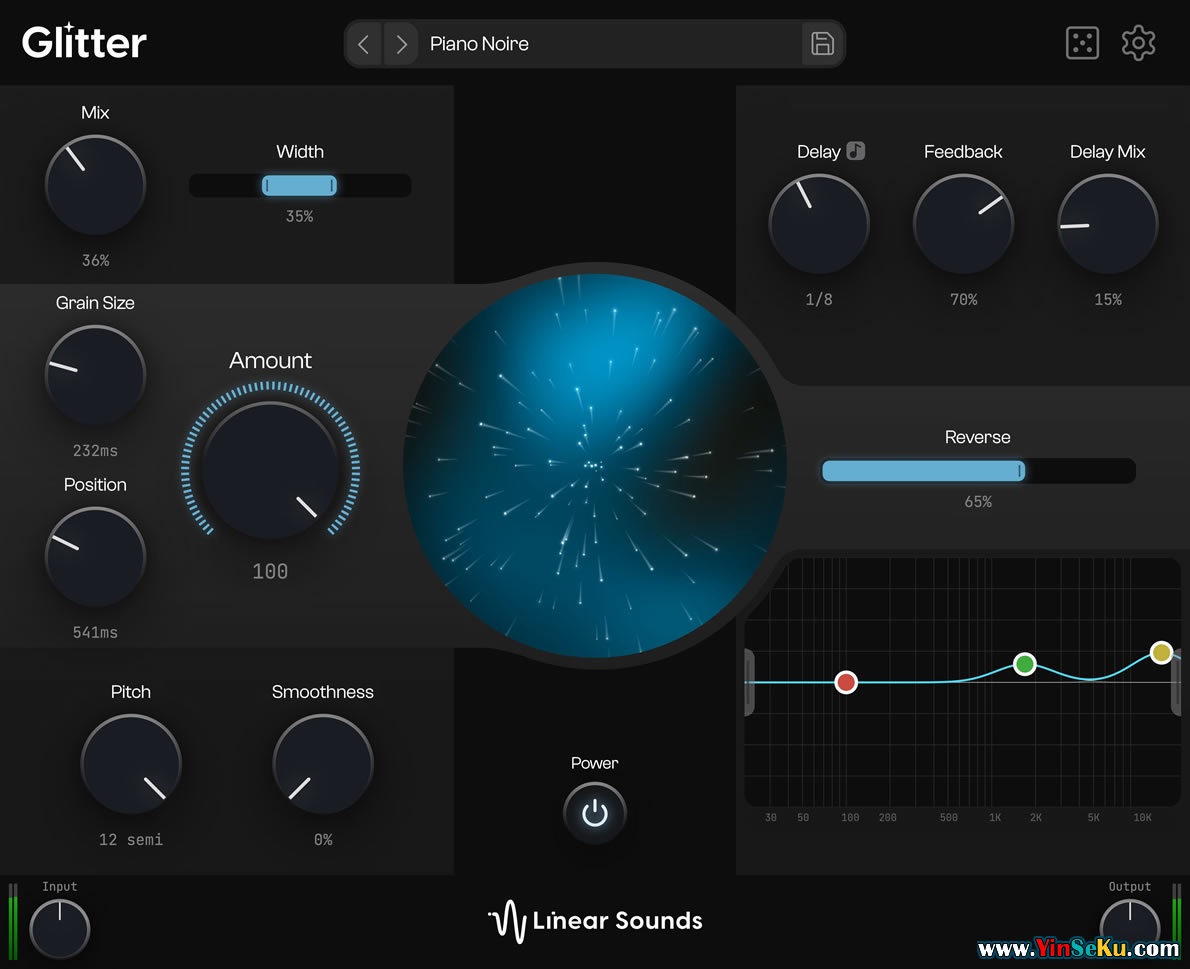1190x969 pixels.
Task: Click the Pitch knob
Action: pos(130,765)
